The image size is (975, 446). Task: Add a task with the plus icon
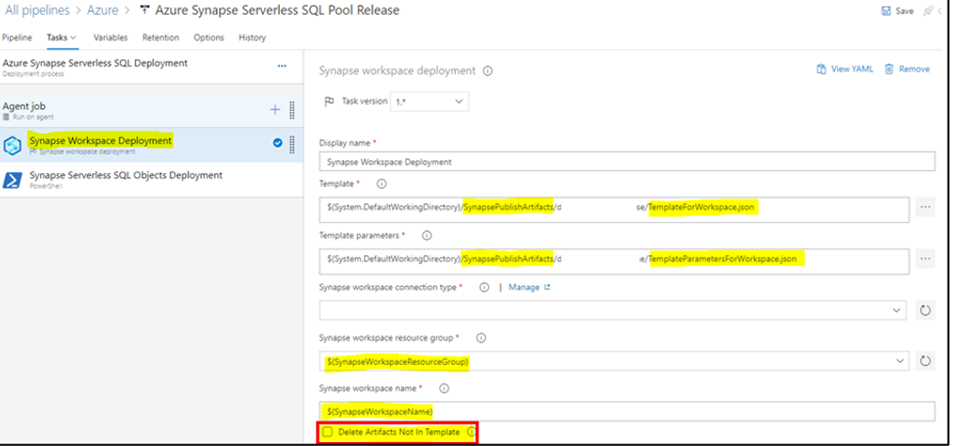[275, 110]
